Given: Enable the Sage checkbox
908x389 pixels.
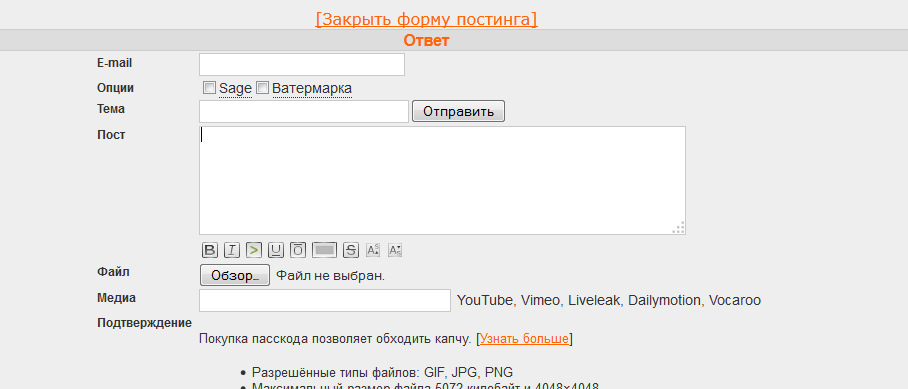Looking at the screenshot, I should coord(209,88).
